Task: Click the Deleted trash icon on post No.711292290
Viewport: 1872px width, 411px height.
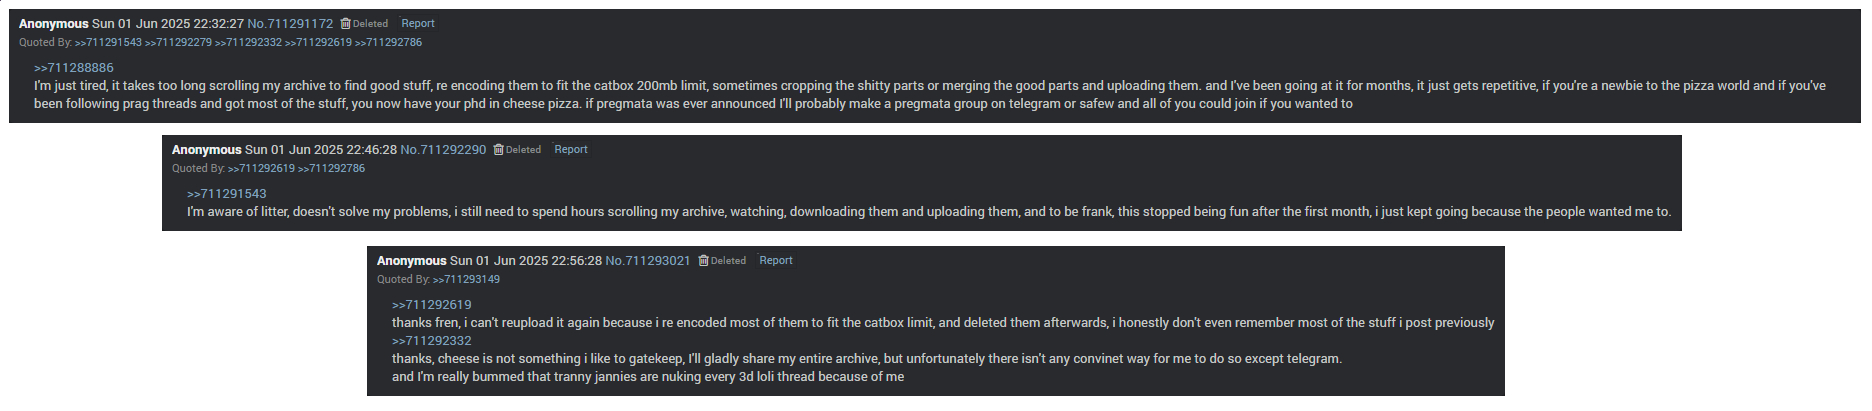Action: pyautogui.click(x=498, y=149)
